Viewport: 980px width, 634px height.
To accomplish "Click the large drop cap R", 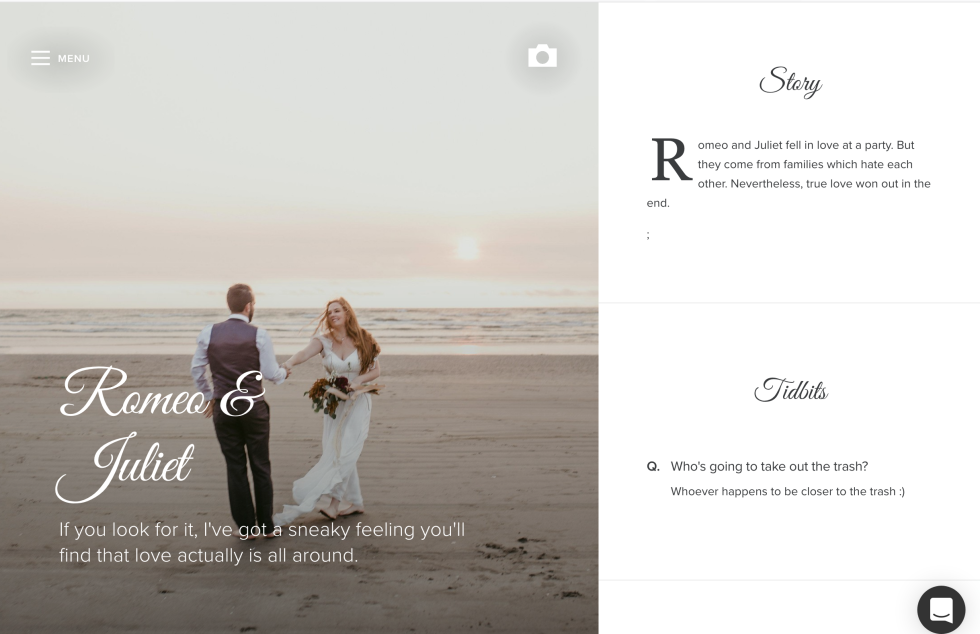I will [x=671, y=161].
